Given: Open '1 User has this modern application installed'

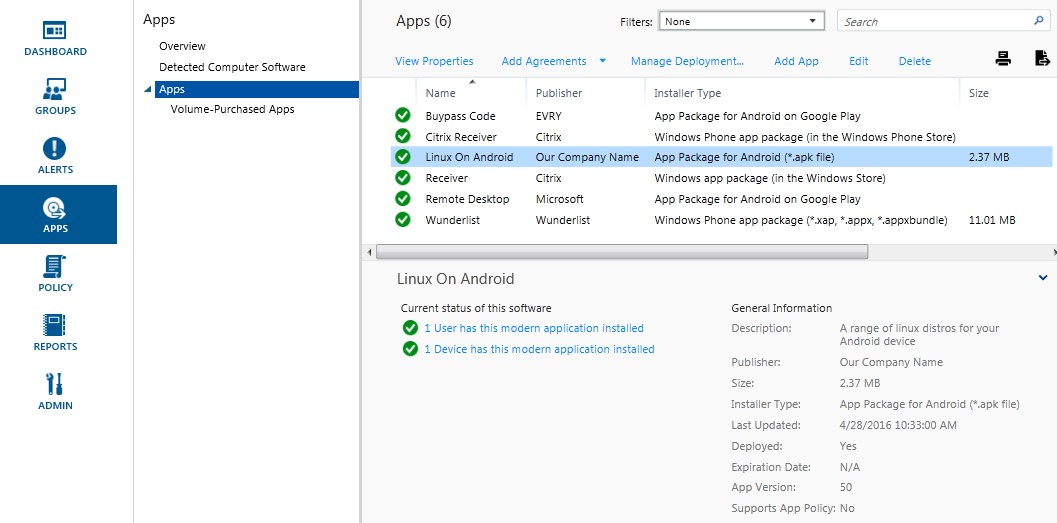Looking at the screenshot, I should pos(534,328).
